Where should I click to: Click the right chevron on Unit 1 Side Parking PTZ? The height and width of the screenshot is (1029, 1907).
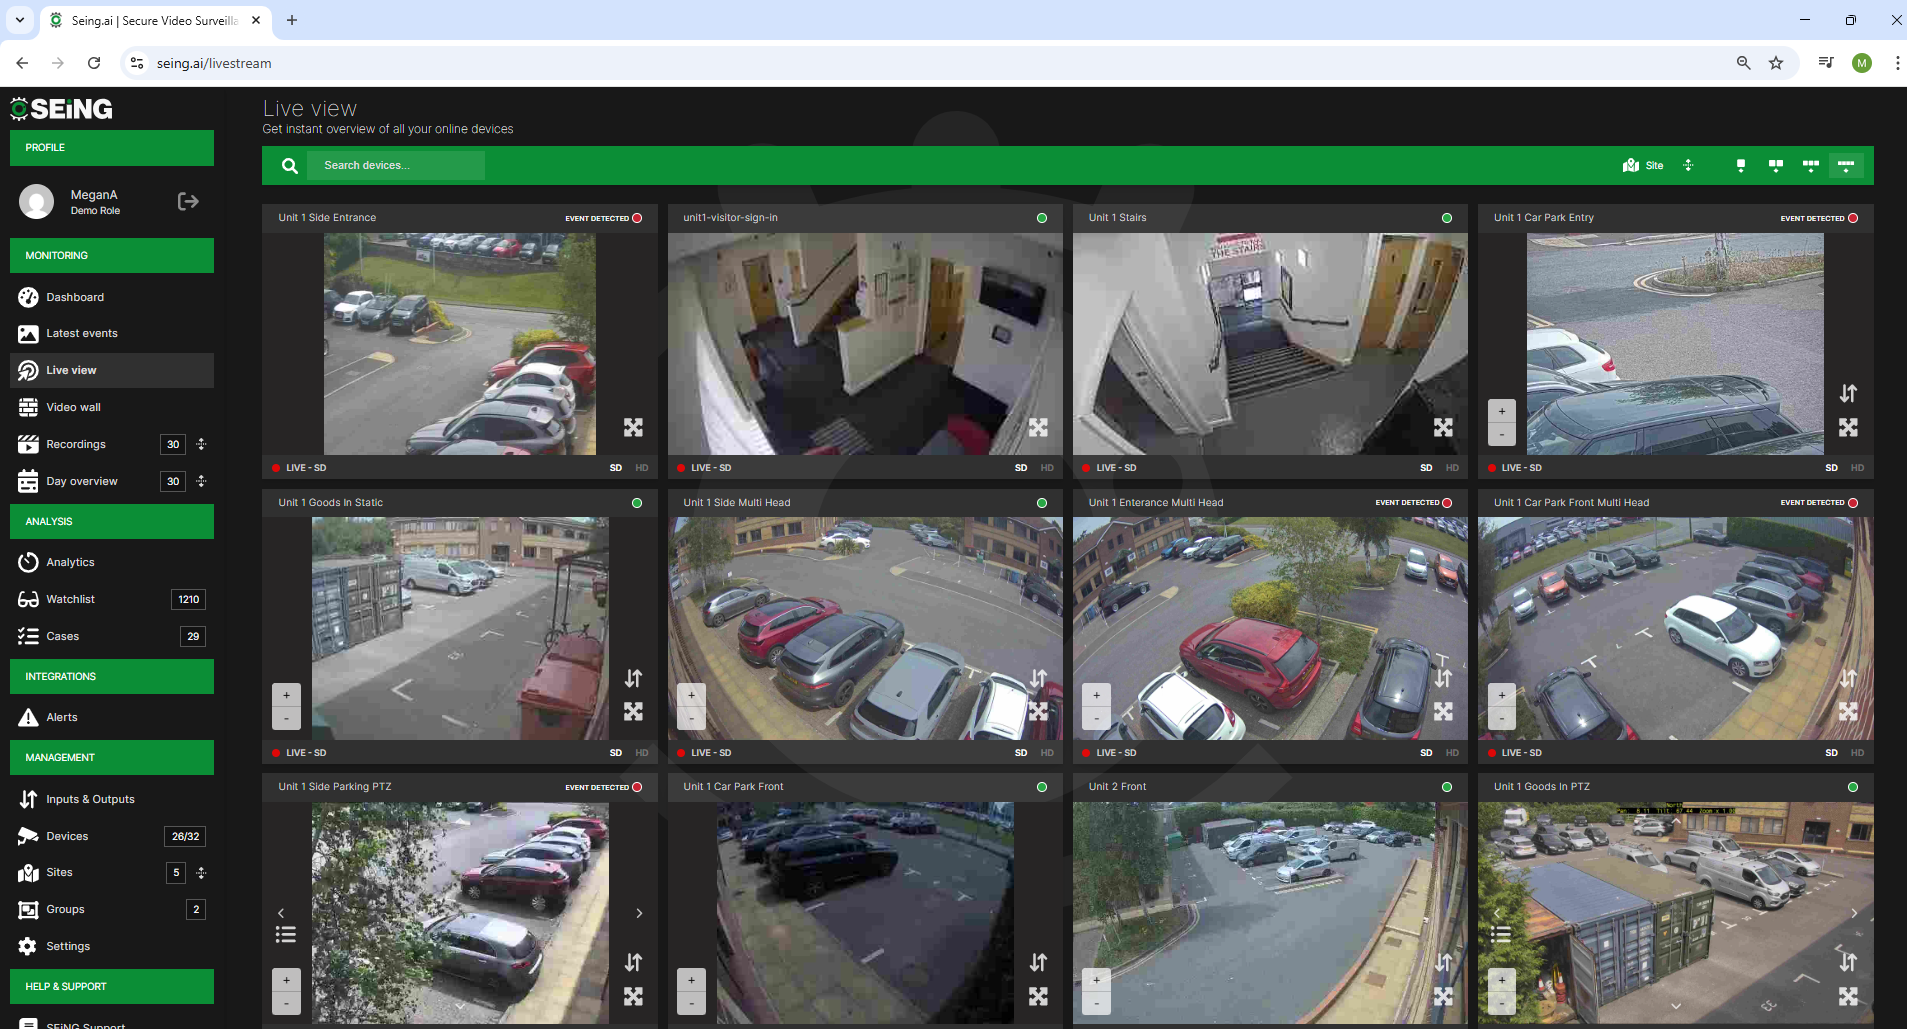click(638, 913)
